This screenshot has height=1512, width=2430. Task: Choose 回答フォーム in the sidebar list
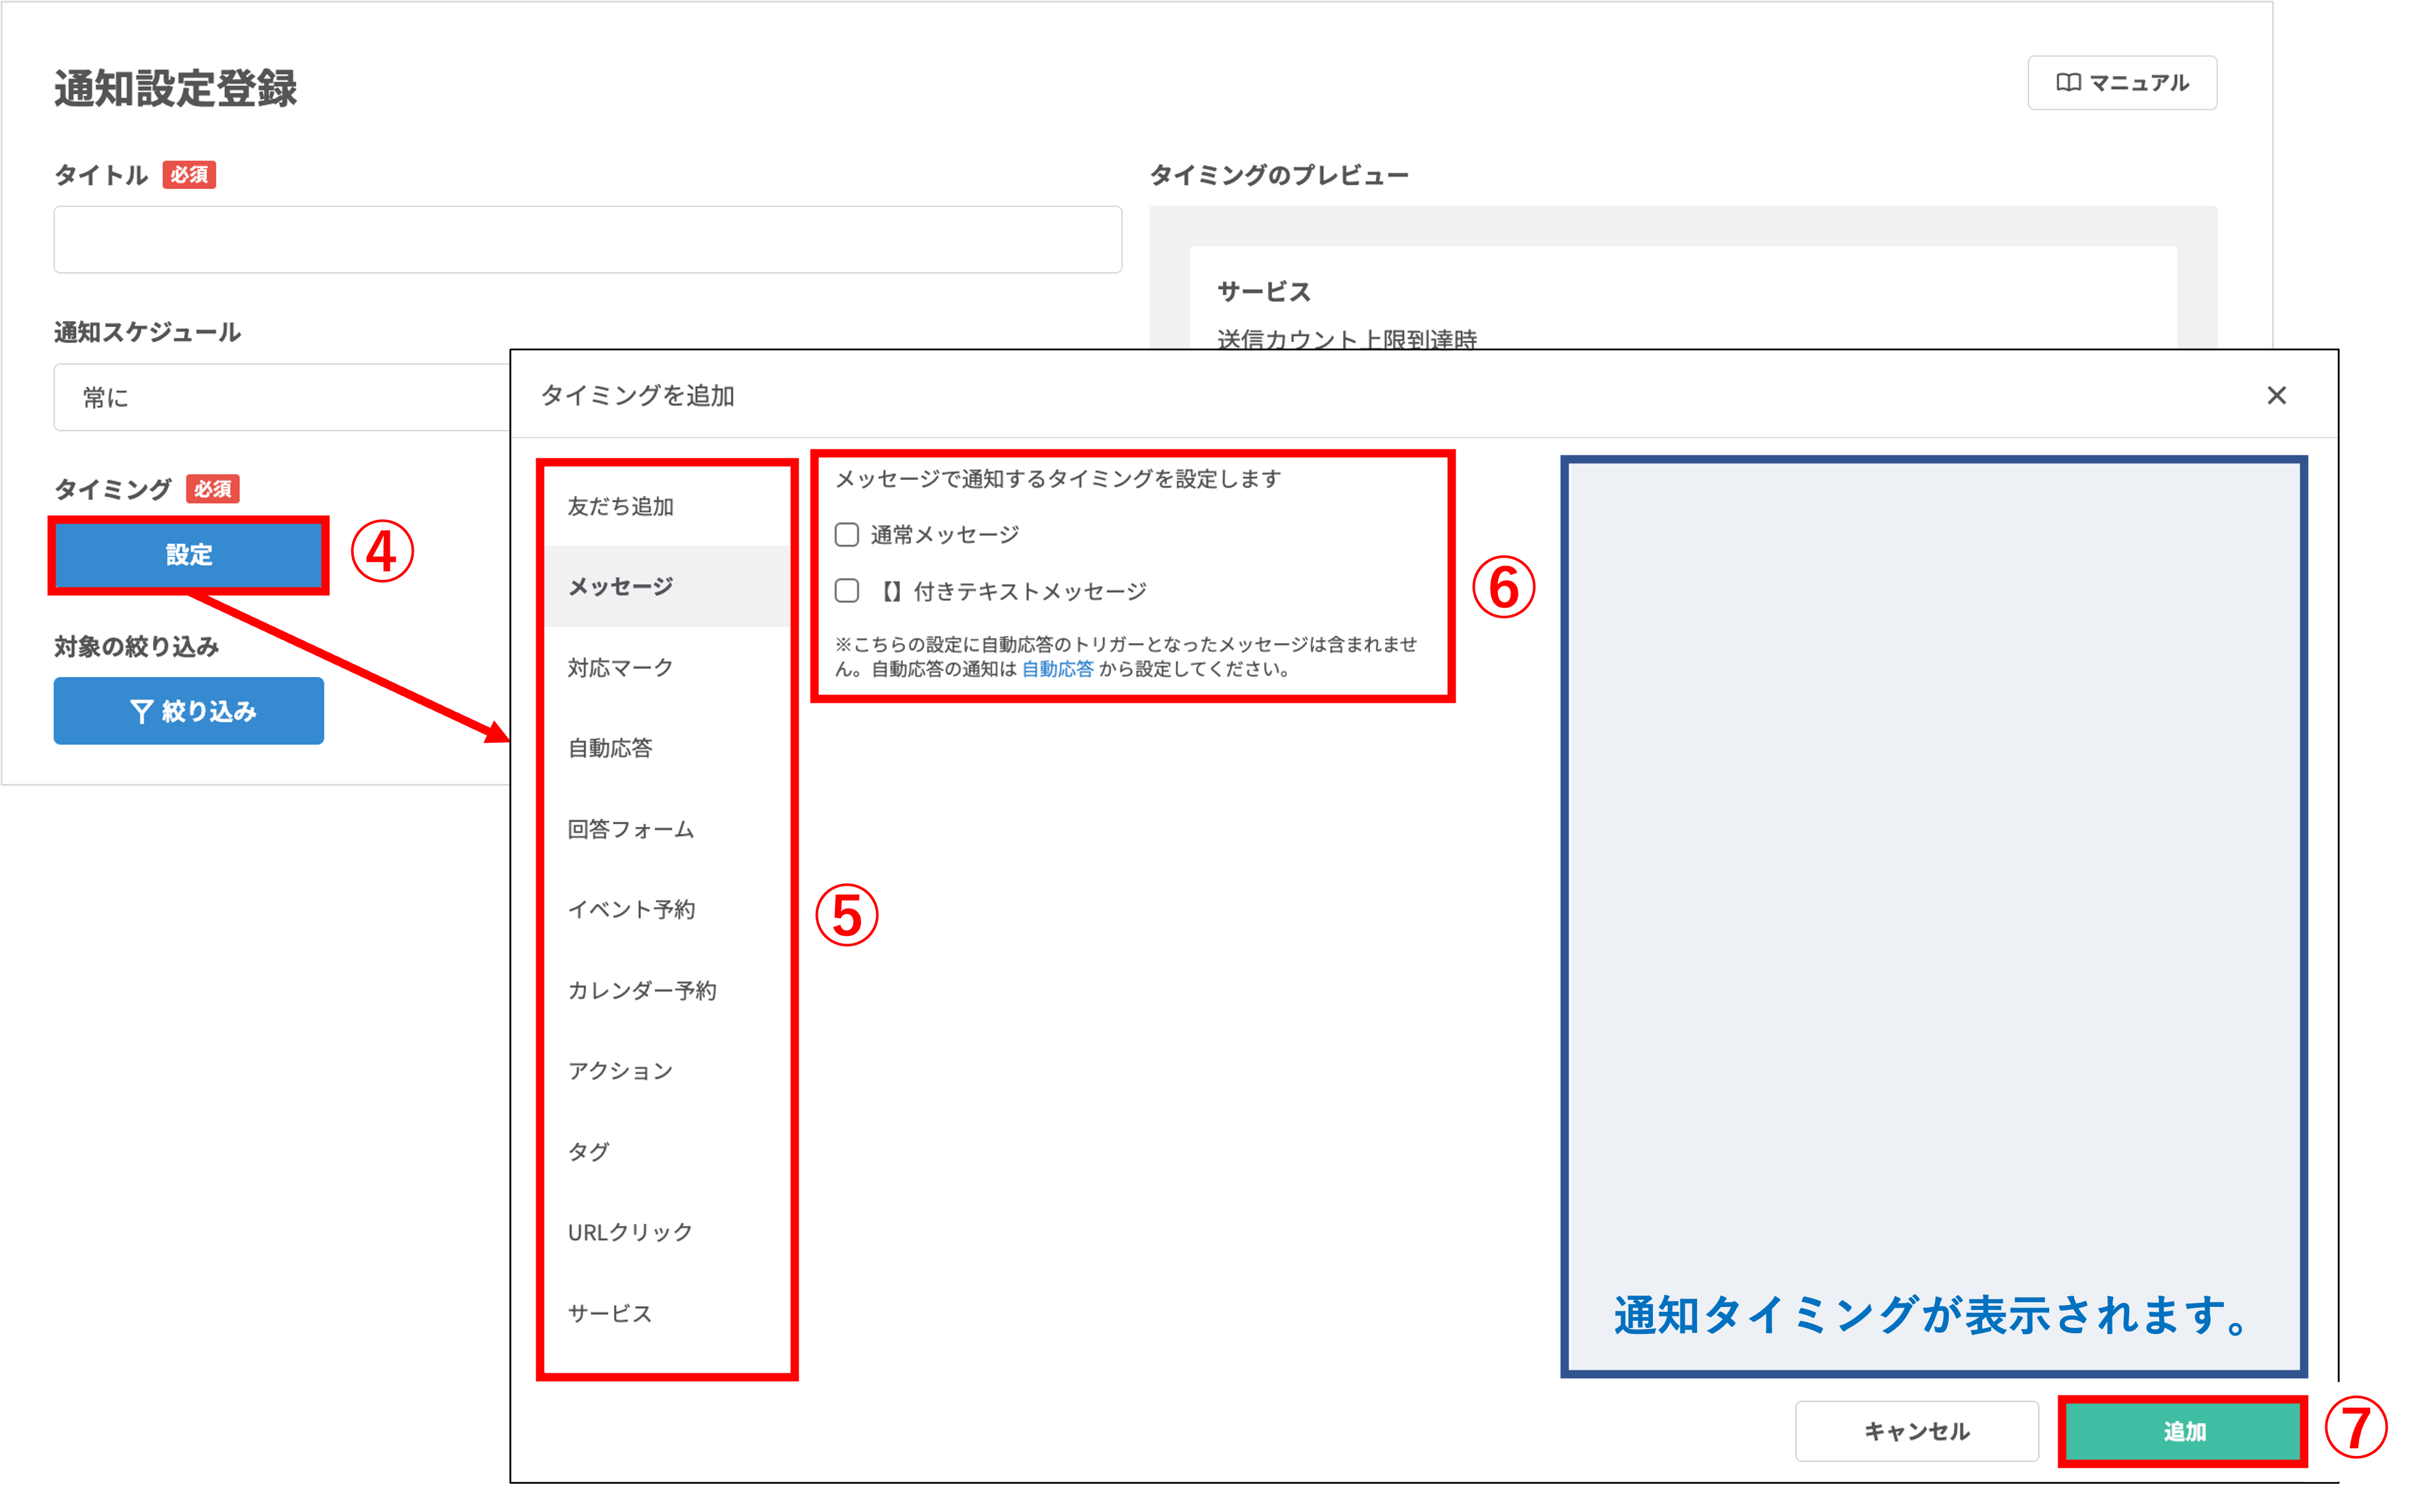[630, 829]
